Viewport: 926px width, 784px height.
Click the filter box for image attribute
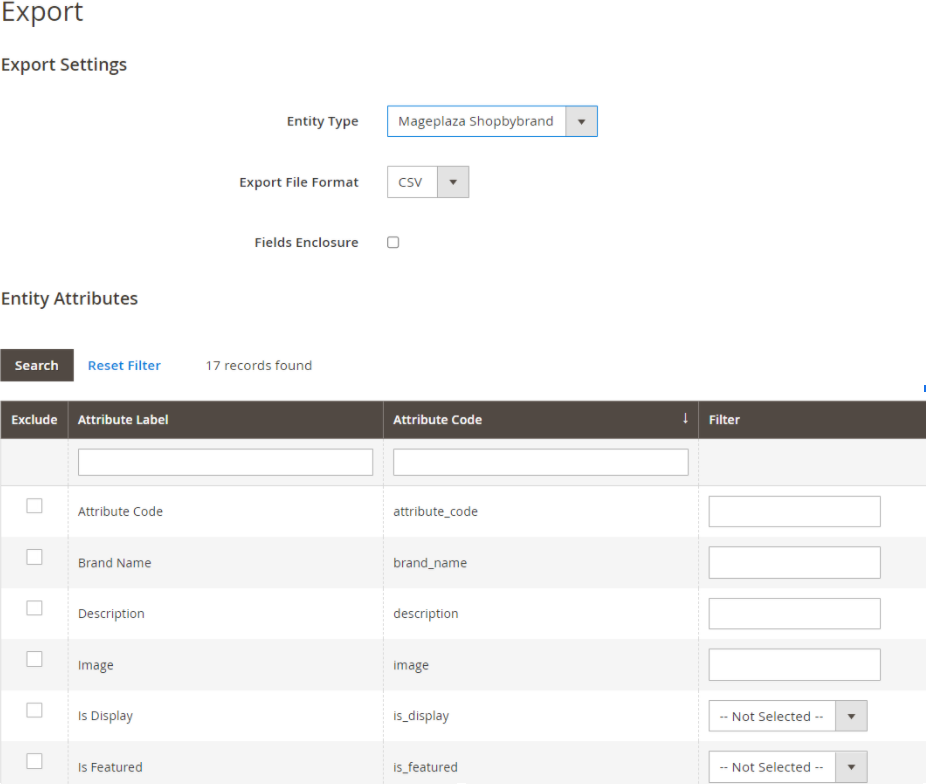point(794,664)
